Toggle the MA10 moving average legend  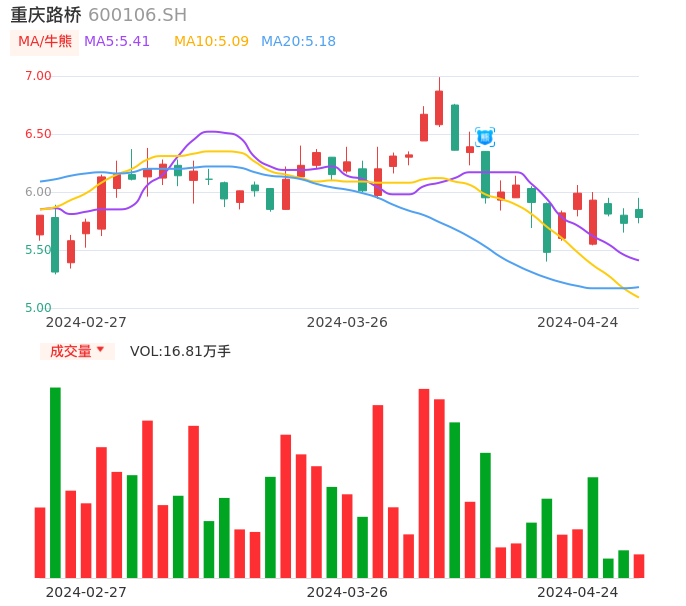[211, 42]
